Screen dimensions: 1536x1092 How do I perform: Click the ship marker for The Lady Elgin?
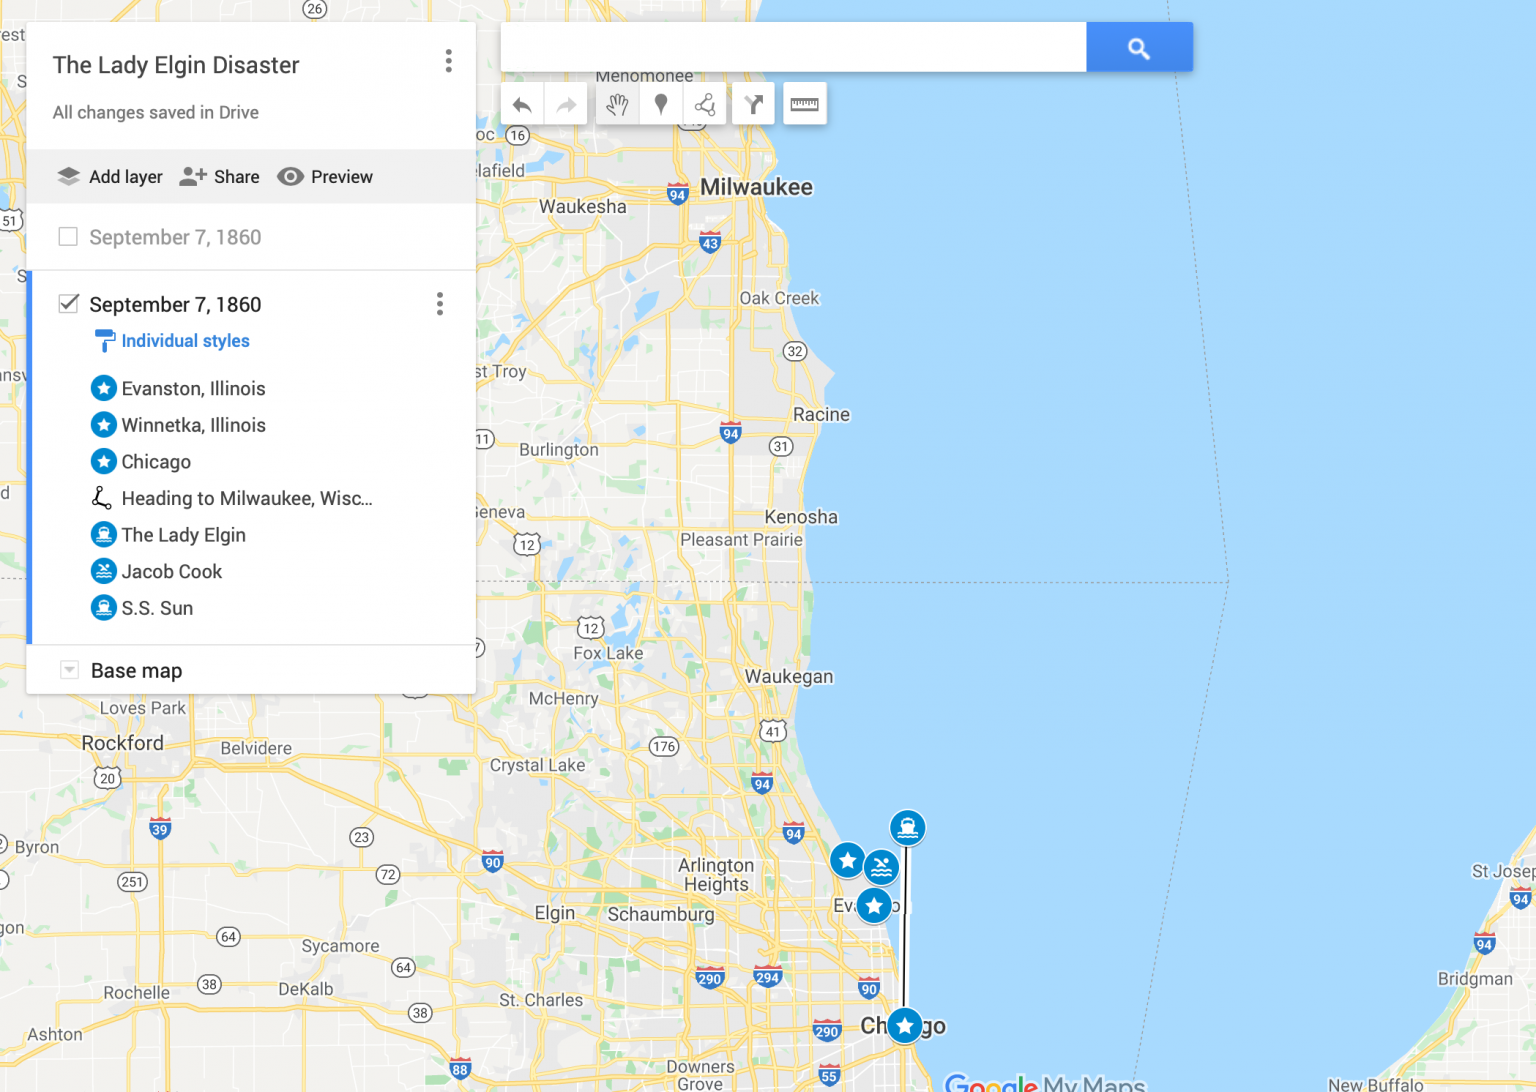(x=907, y=828)
